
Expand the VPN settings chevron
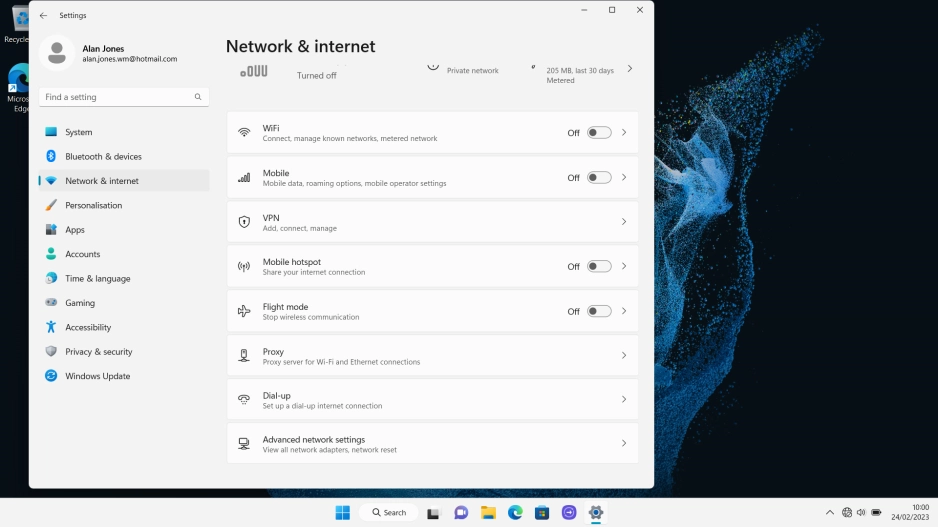click(x=624, y=222)
